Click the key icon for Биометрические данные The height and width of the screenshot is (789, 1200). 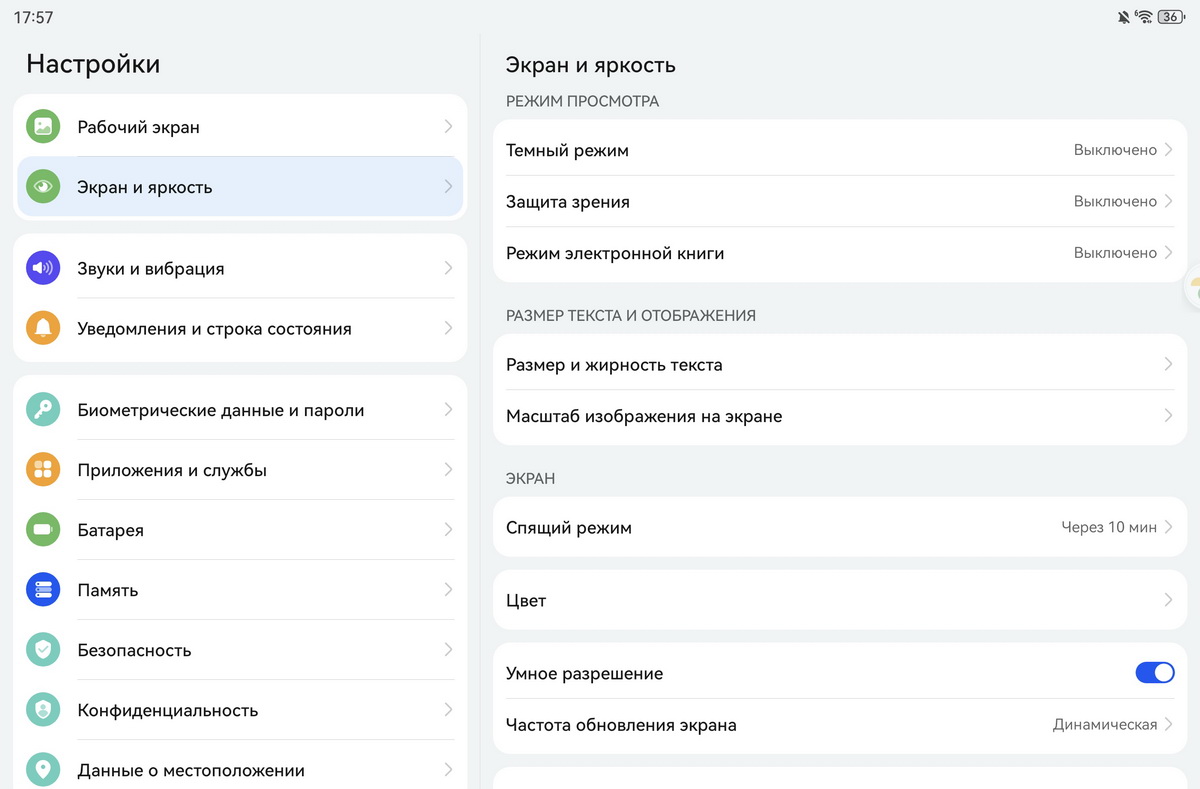tap(43, 410)
